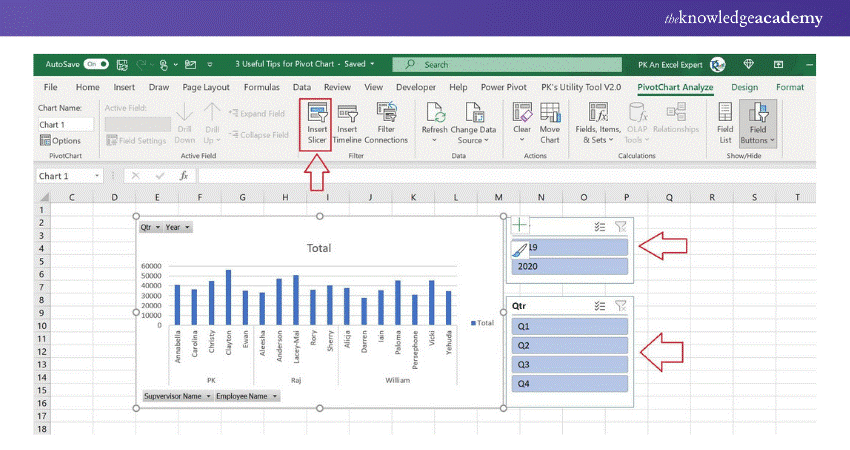Screen dimensions: 850x450
Task: Click the Chart Name input field
Action: coord(66,124)
